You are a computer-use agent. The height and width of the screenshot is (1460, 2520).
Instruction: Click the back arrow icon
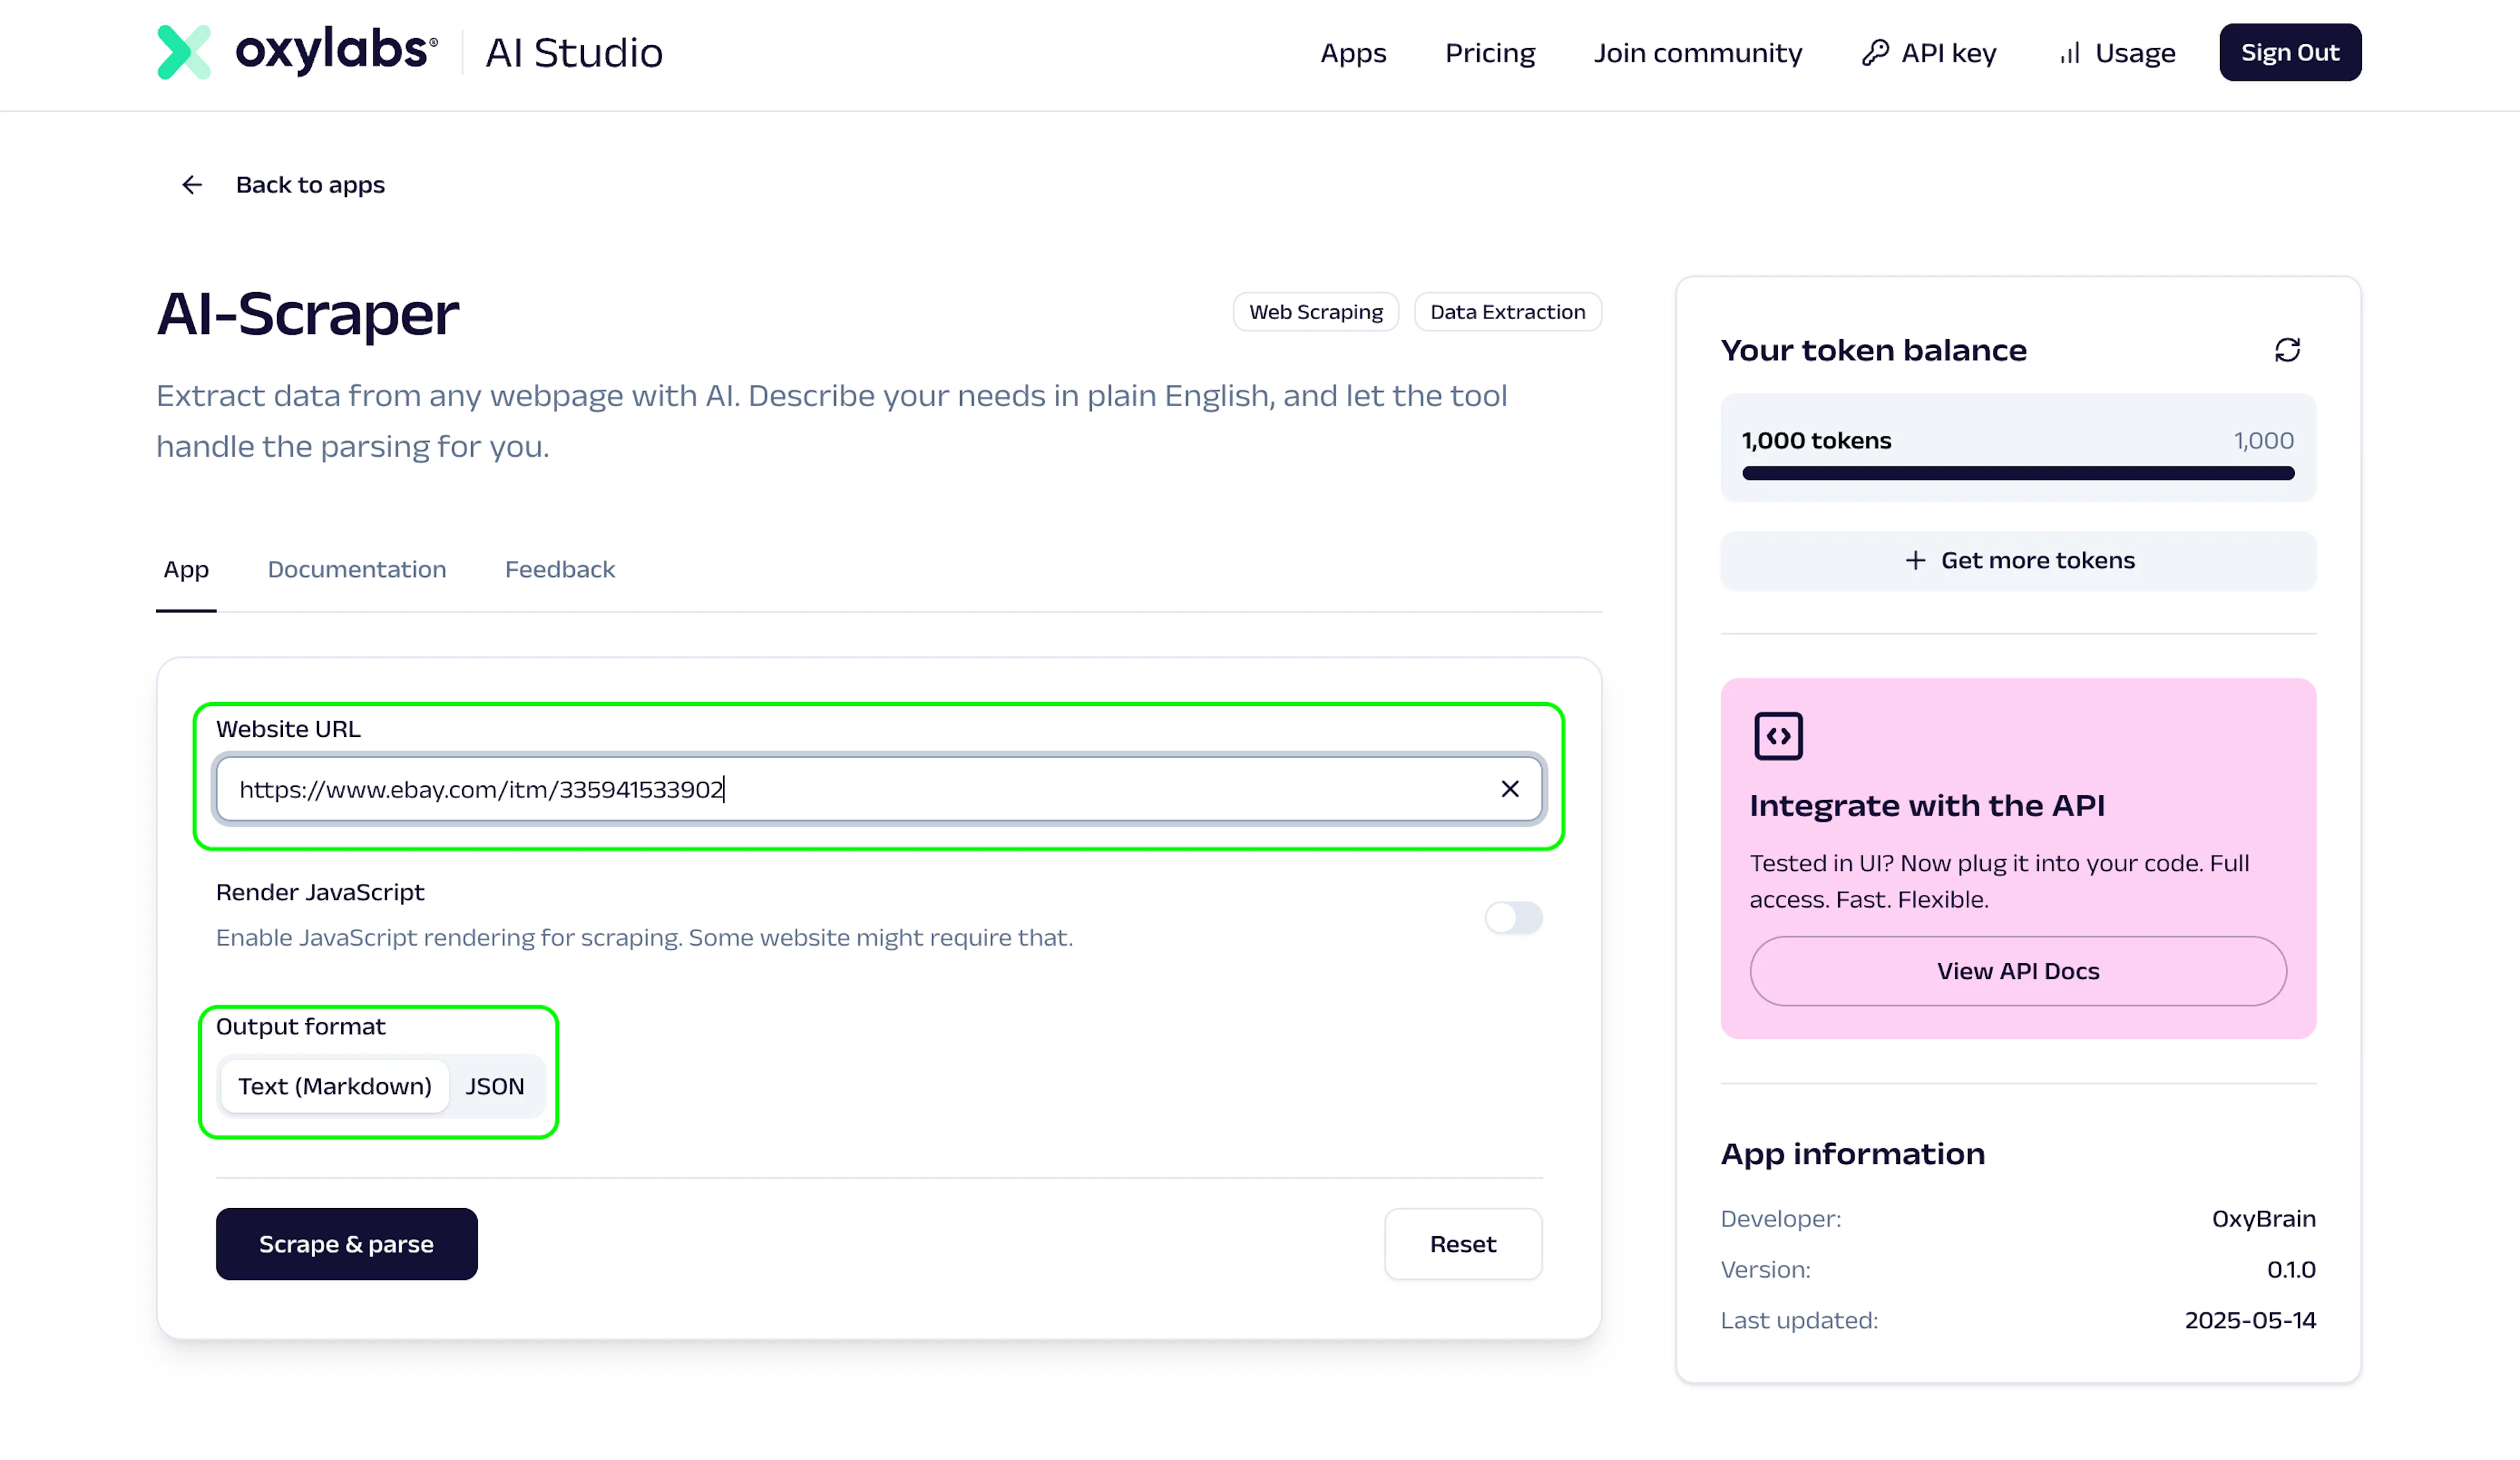pyautogui.click(x=192, y=185)
